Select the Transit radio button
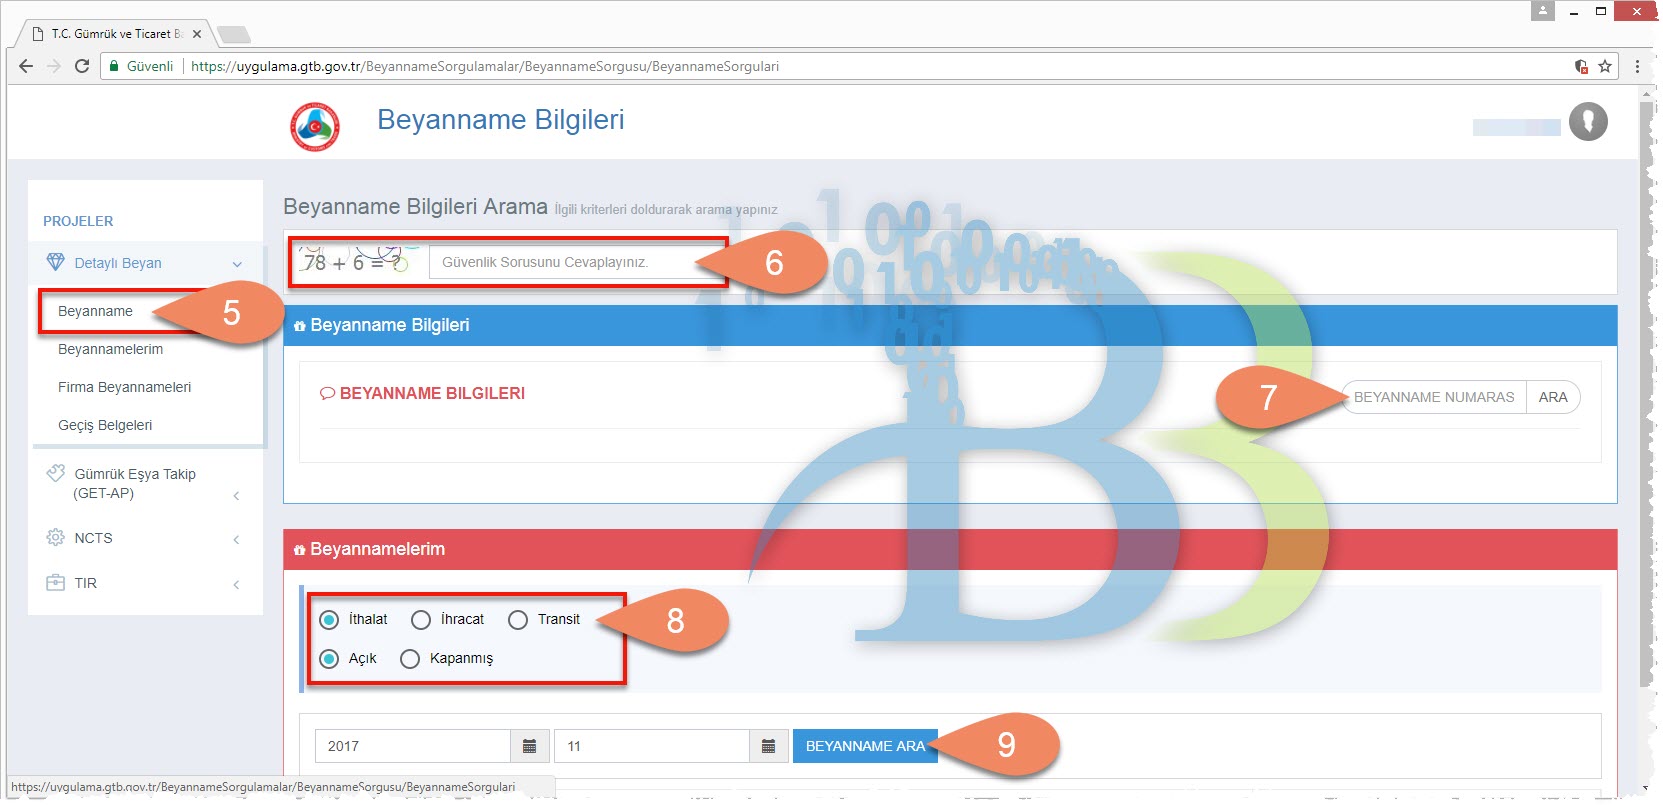This screenshot has height=805, width=1663. (518, 620)
